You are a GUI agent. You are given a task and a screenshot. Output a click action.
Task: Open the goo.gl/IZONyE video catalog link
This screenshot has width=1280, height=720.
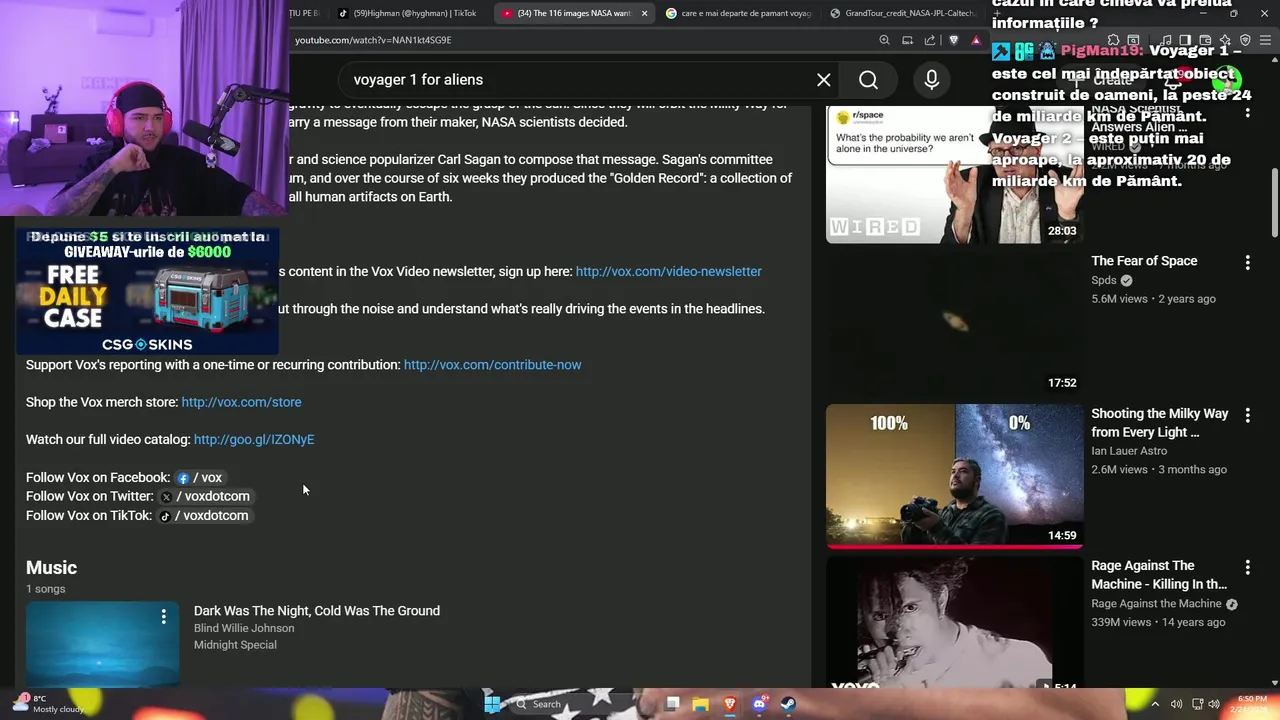click(254, 440)
